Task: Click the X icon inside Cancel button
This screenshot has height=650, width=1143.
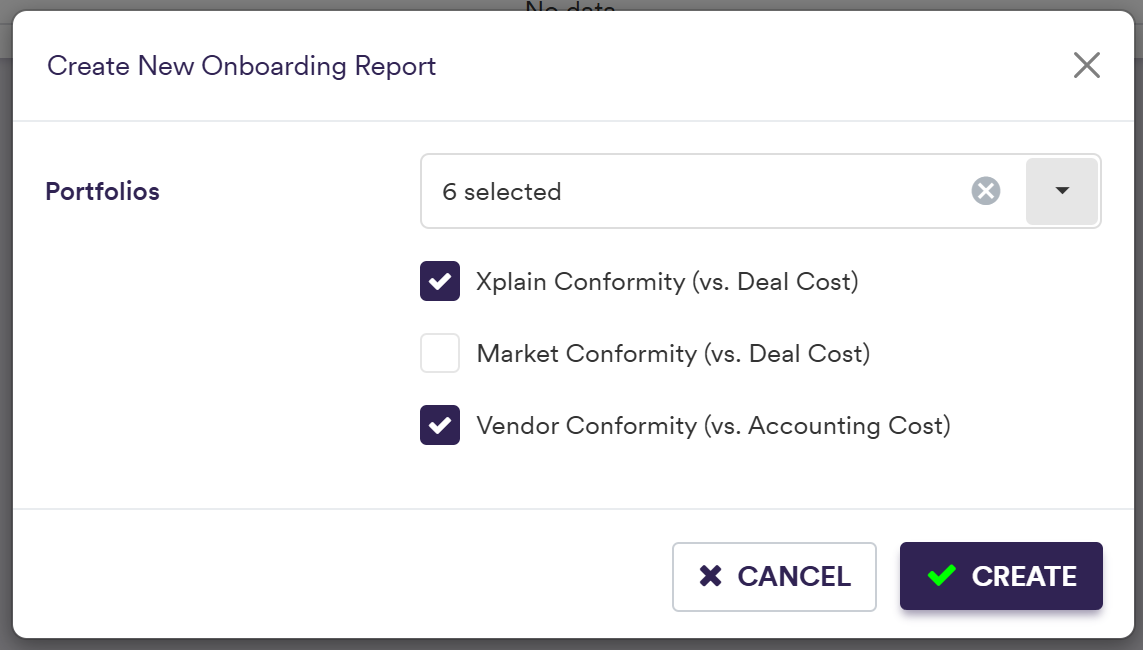Action: click(711, 576)
